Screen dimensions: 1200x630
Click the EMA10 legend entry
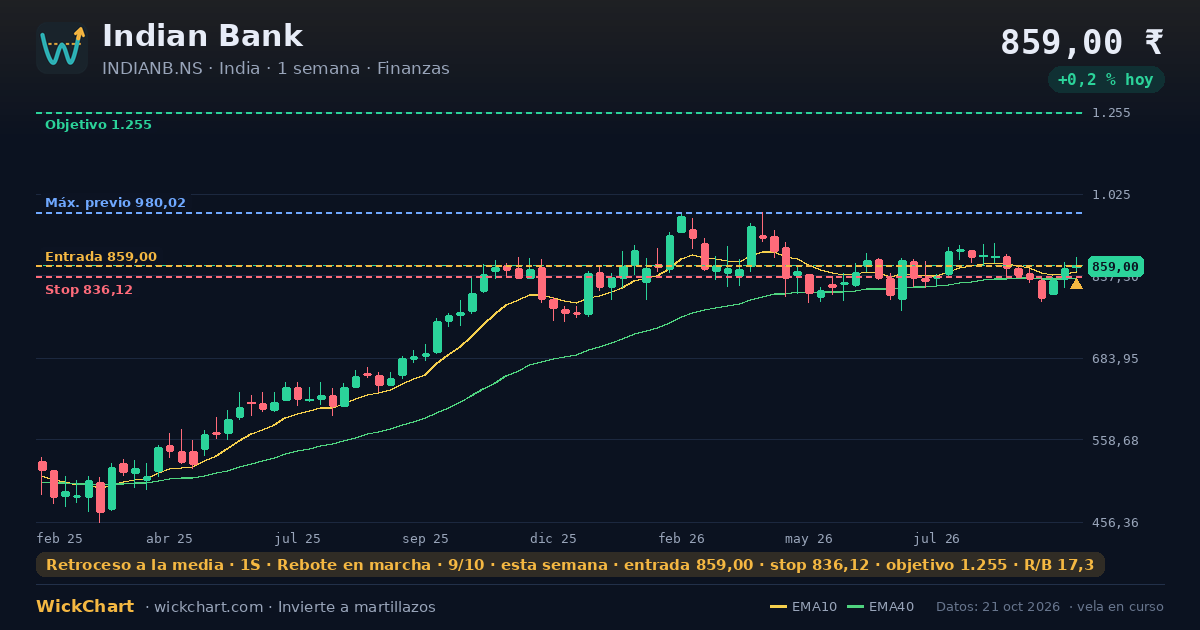pyautogui.click(x=803, y=607)
